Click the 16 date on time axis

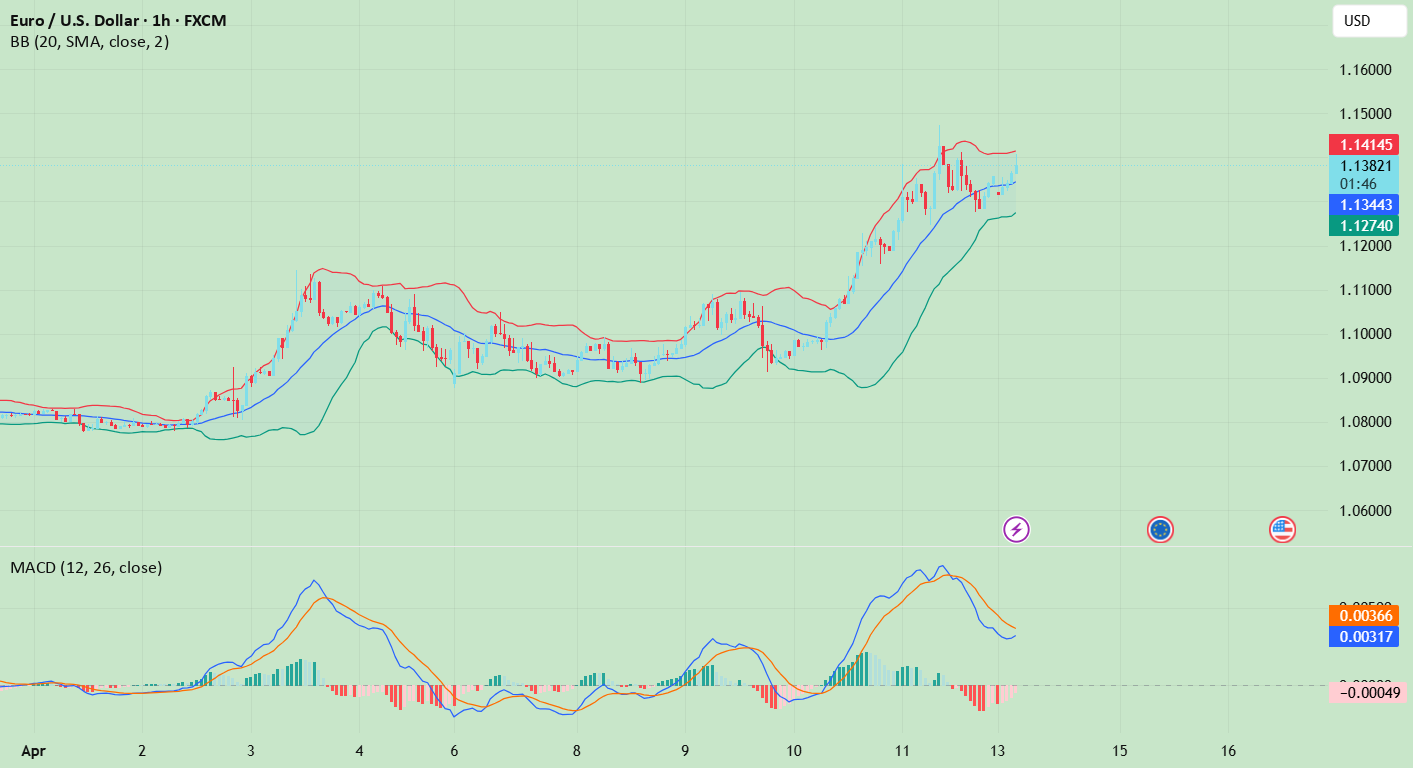[x=1228, y=750]
